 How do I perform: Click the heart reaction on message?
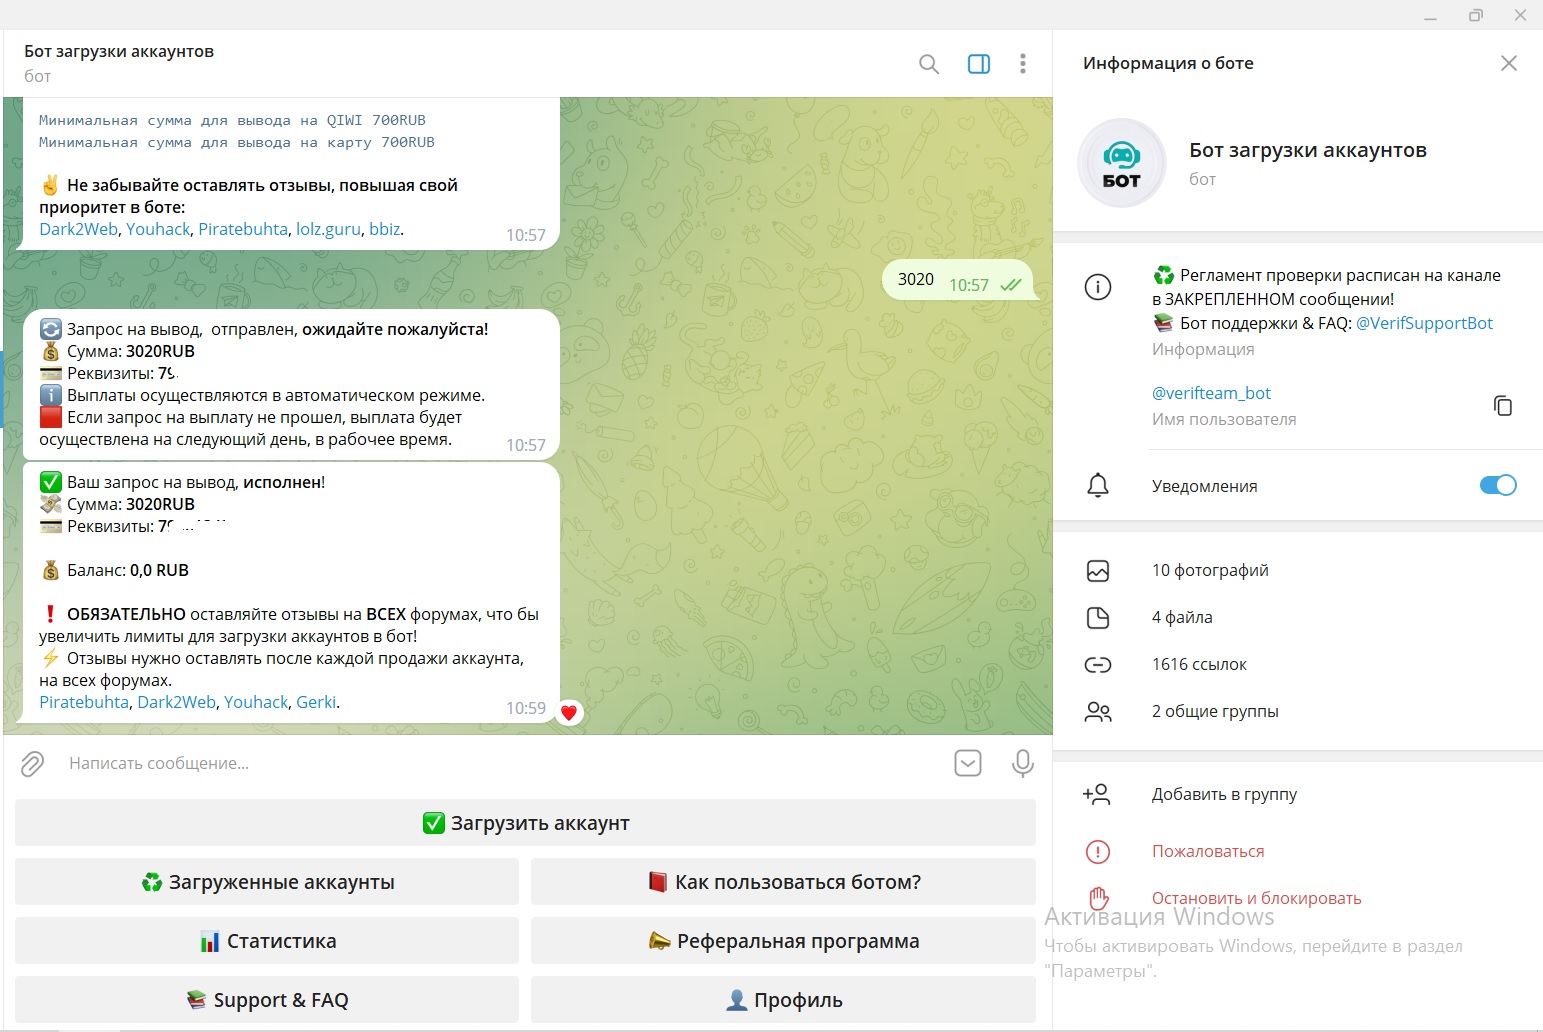(x=569, y=713)
